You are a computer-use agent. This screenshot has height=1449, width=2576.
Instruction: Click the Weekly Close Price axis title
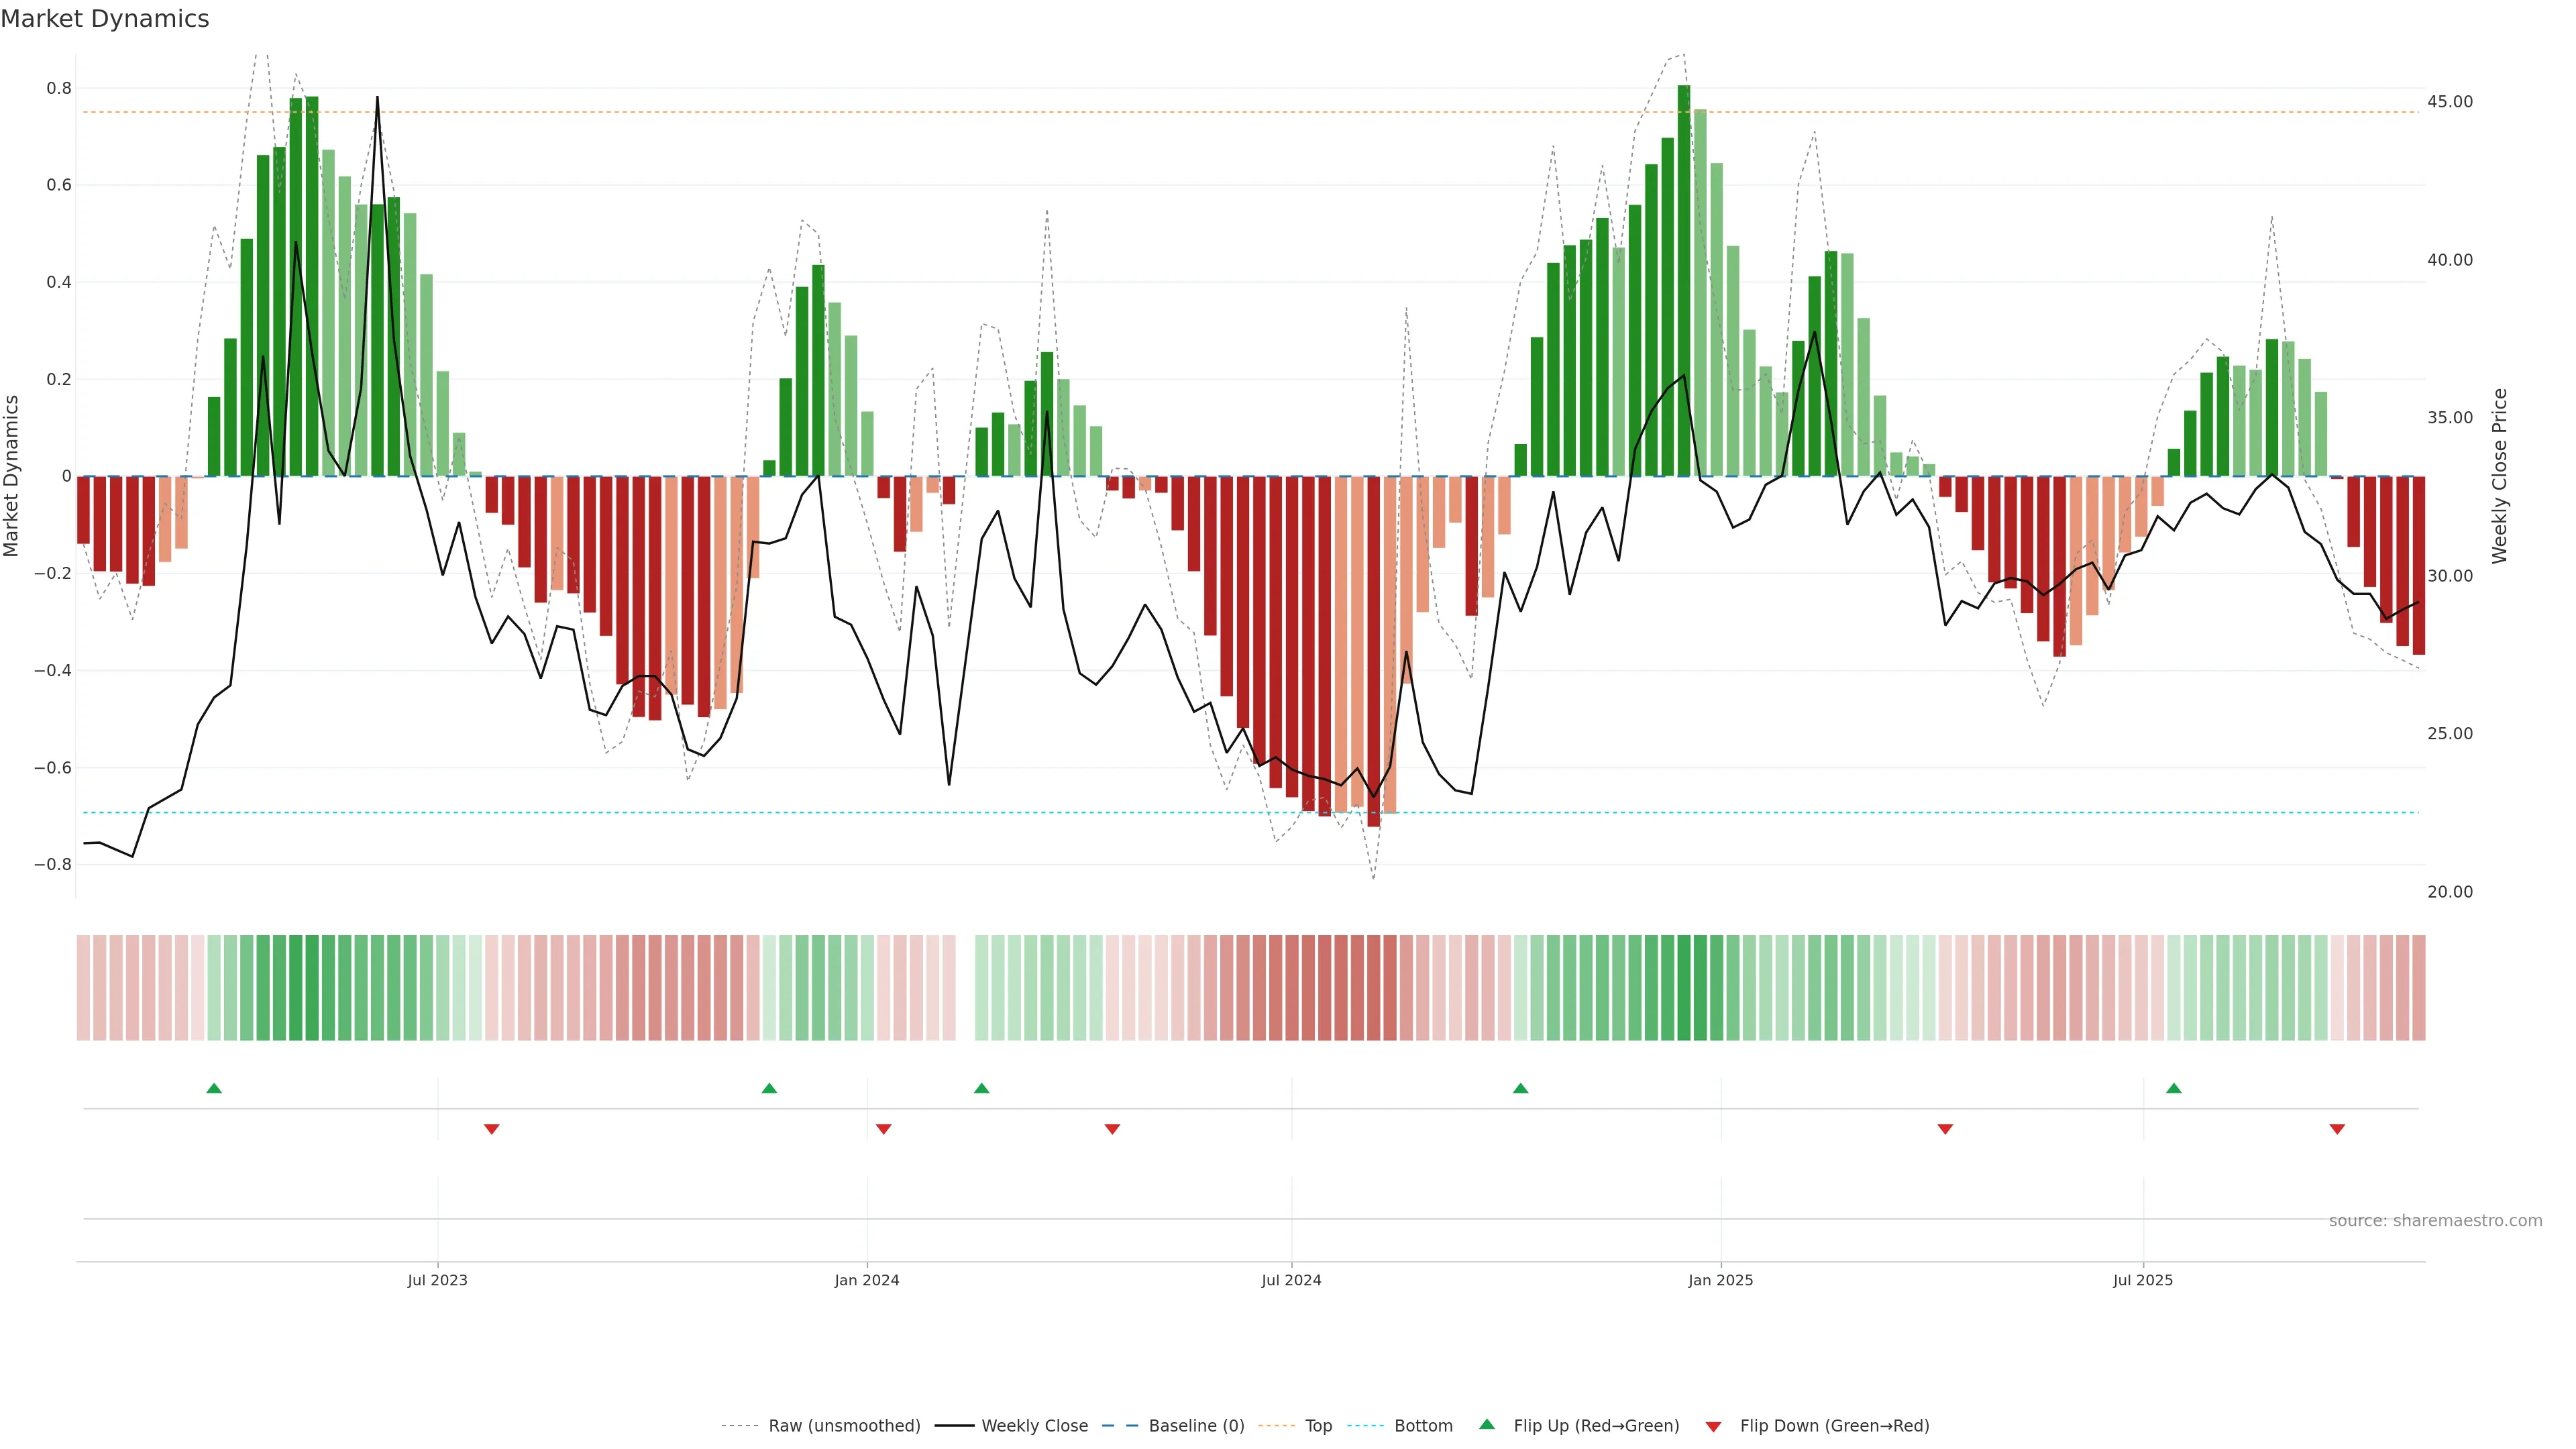pos(2500,476)
